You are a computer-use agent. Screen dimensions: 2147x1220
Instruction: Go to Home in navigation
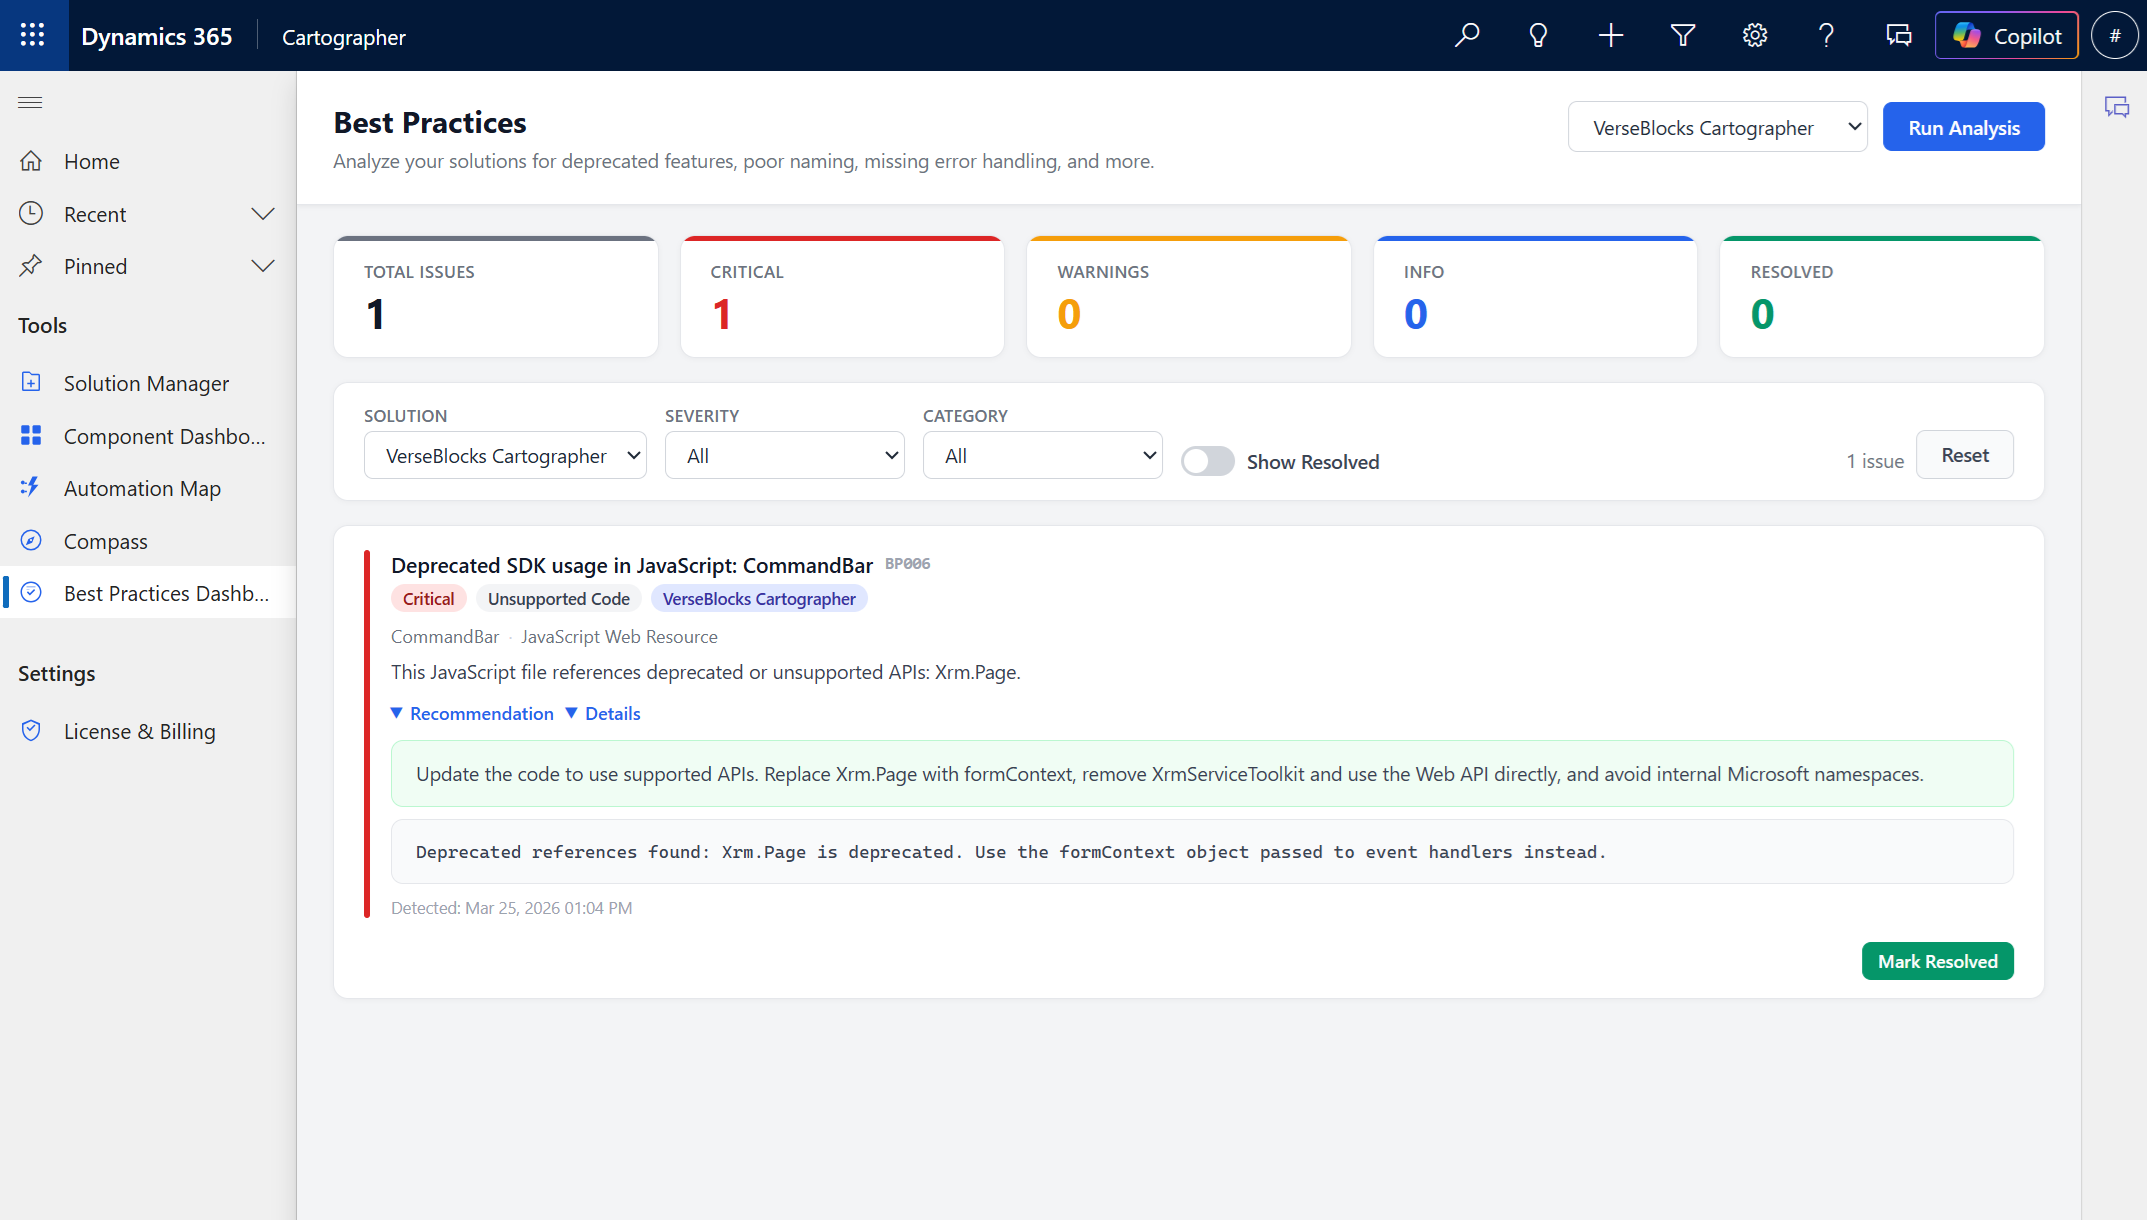pyautogui.click(x=148, y=161)
